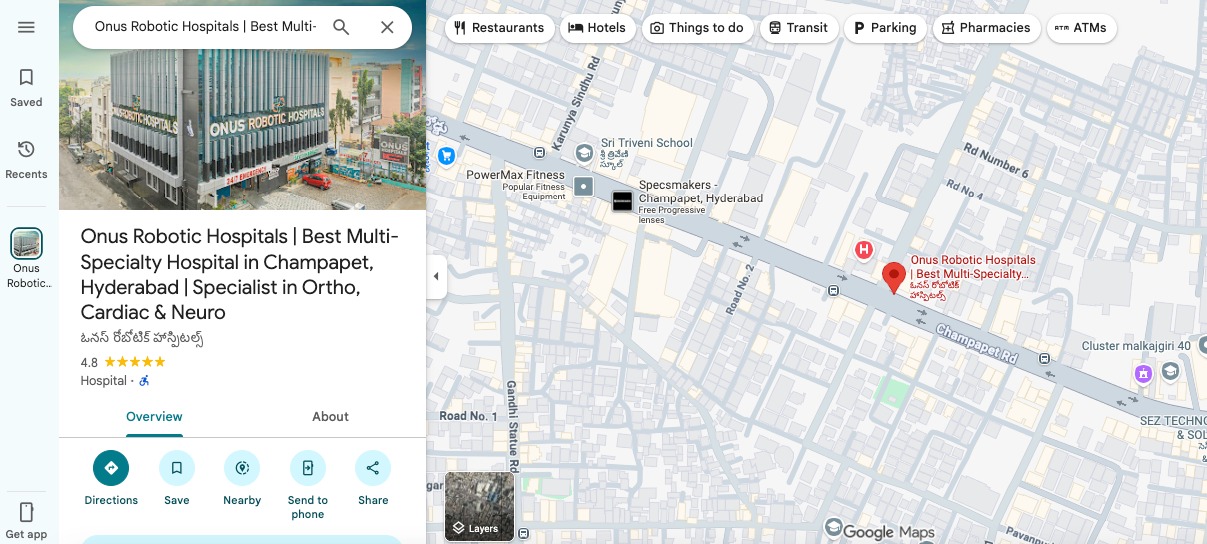Viewport: 1207px width, 544px height.
Task: Click the search magnifier icon
Action: (x=341, y=27)
